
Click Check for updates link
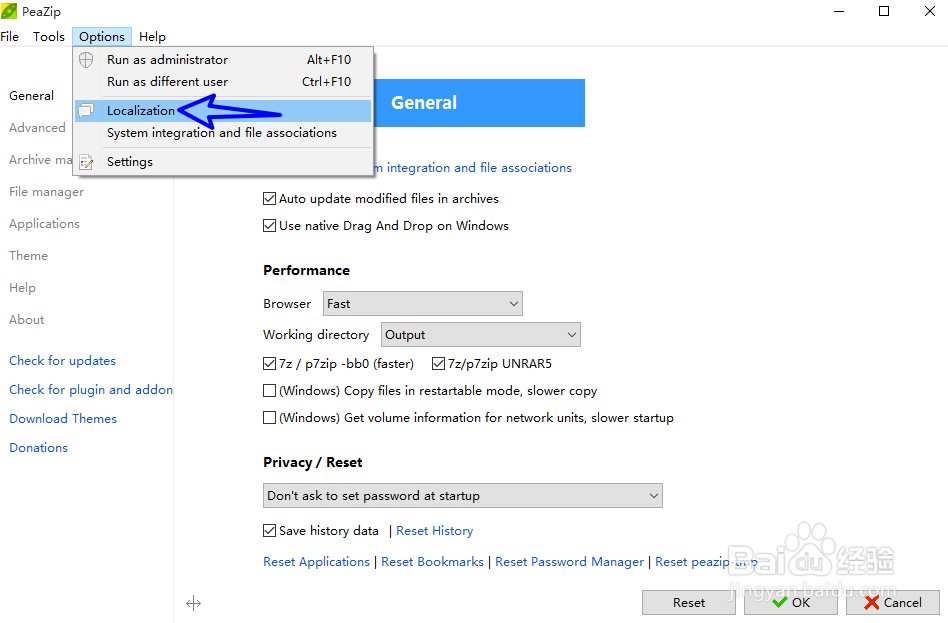[62, 360]
